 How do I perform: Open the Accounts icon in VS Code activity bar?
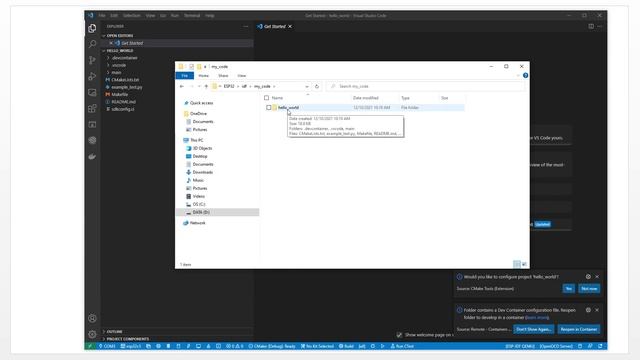click(x=92, y=318)
